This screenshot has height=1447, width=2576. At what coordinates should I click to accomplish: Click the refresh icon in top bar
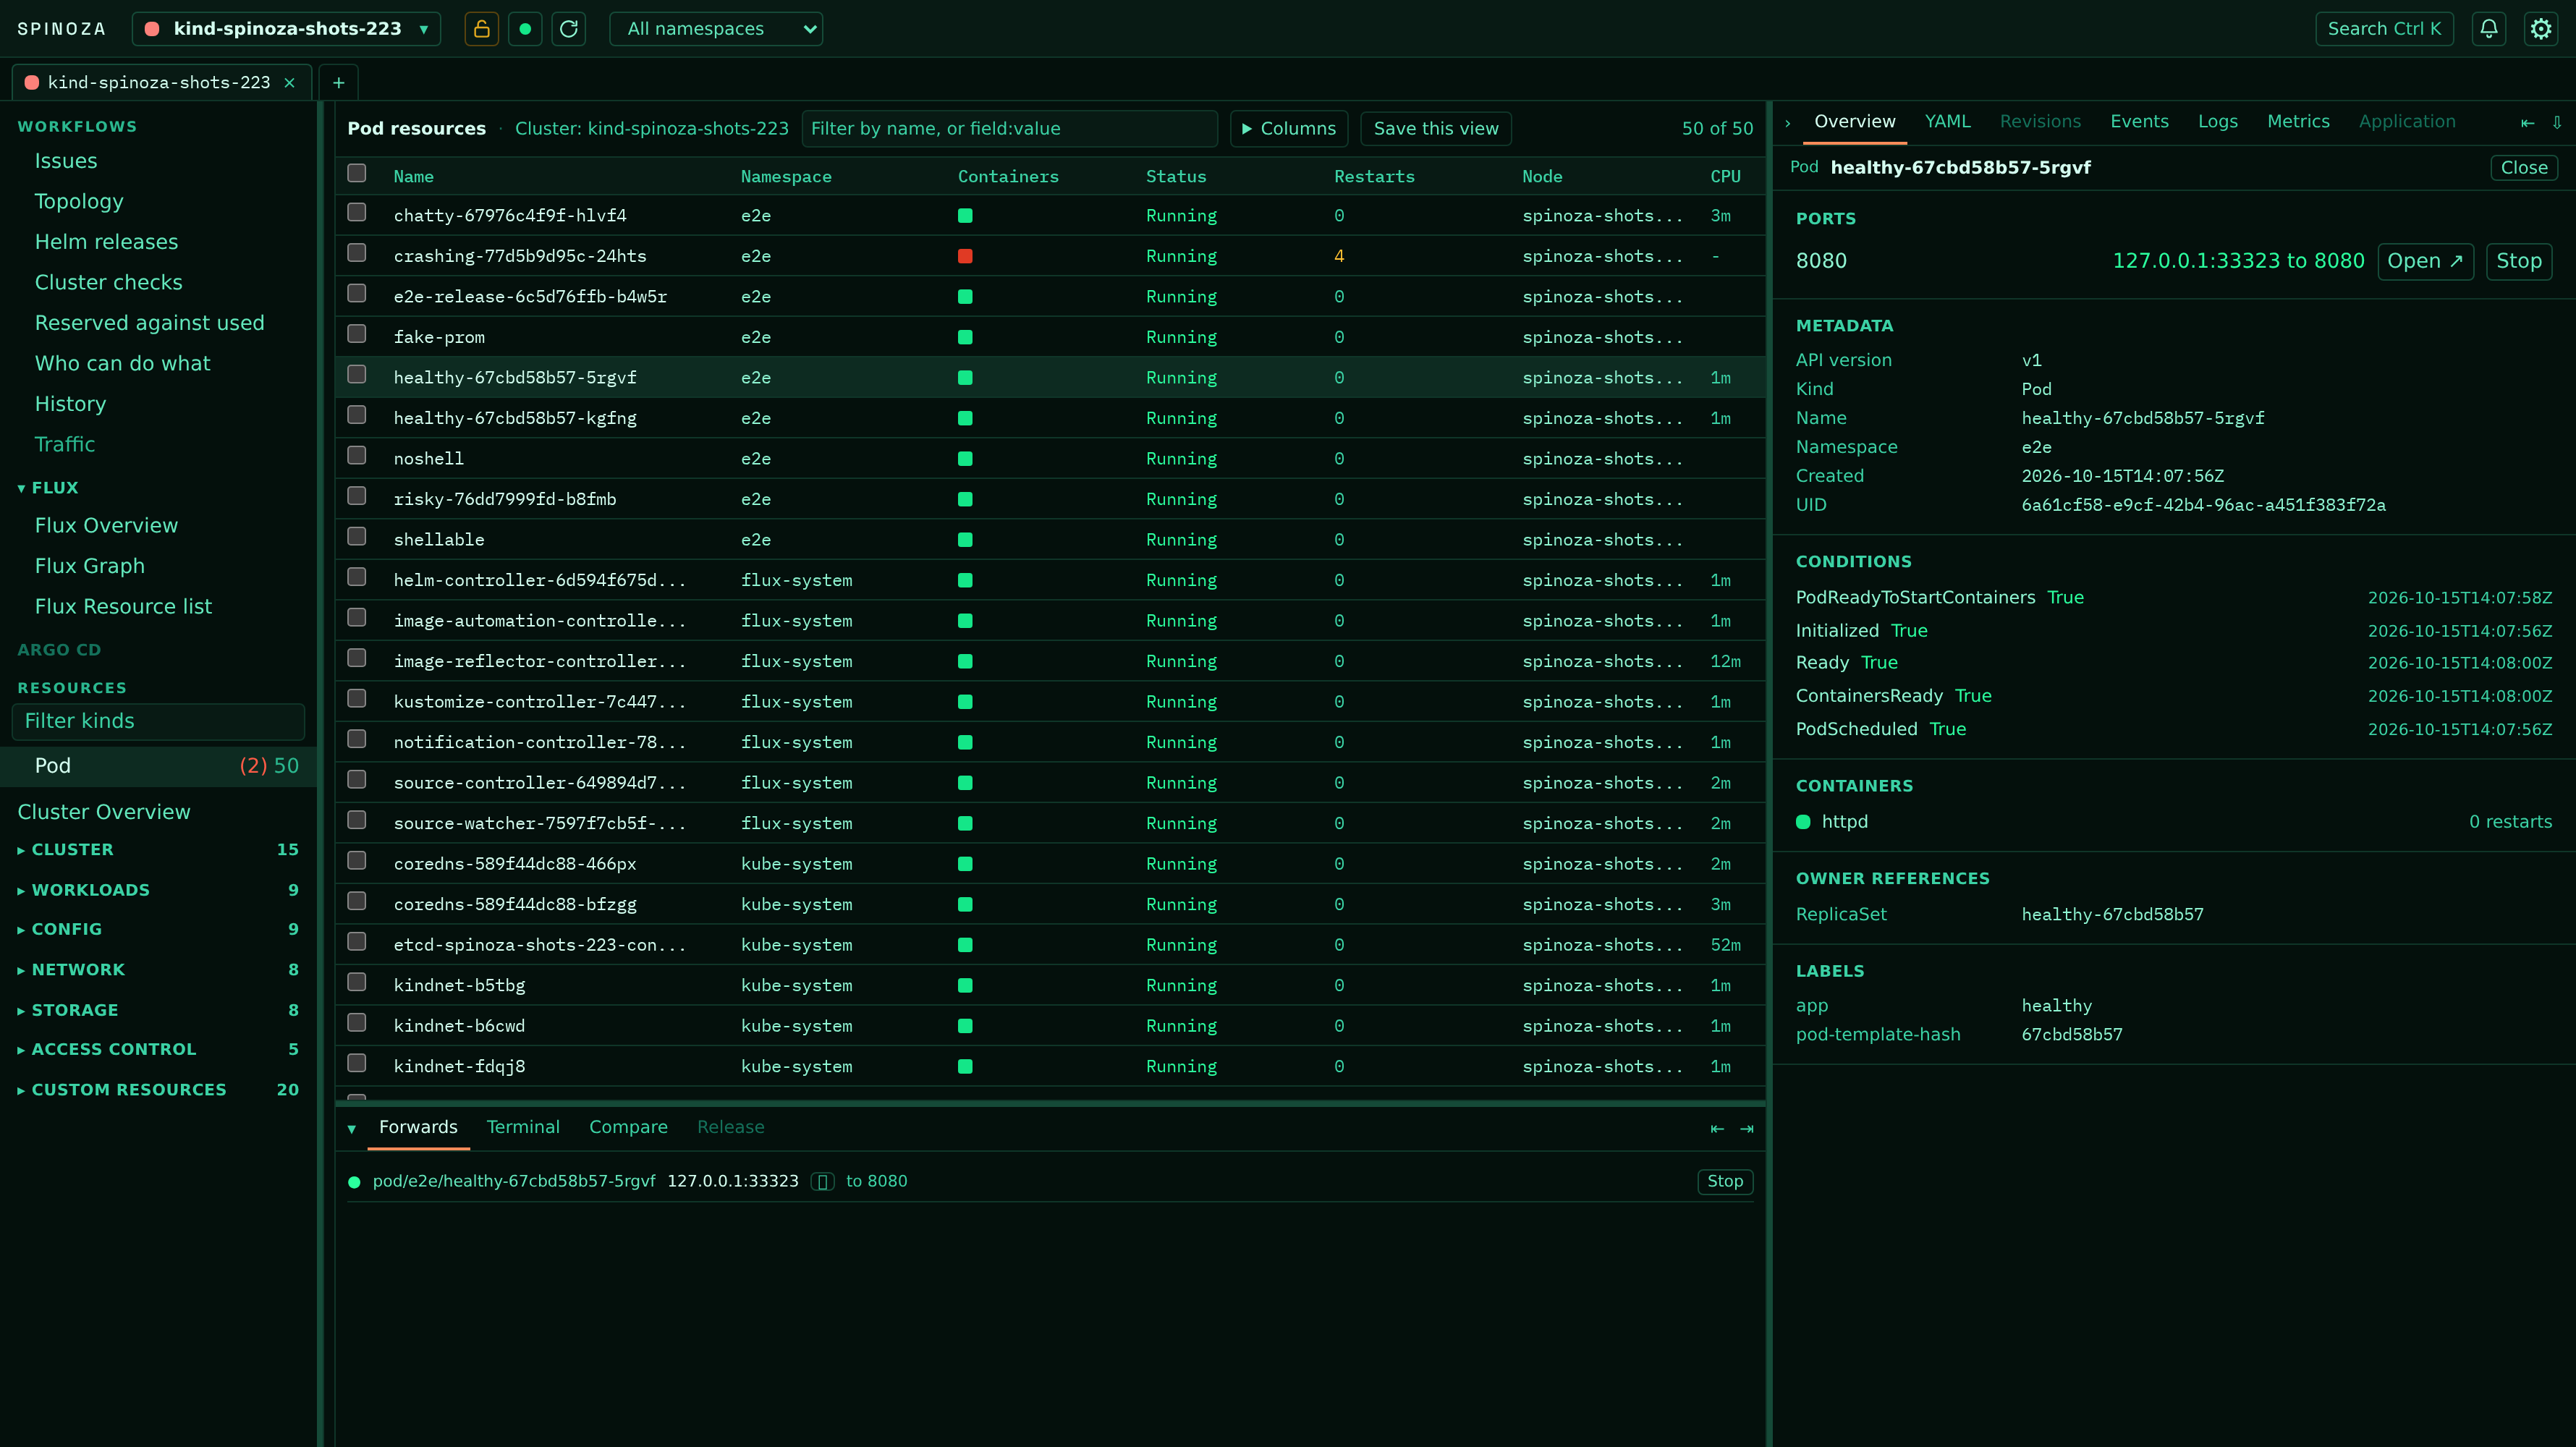click(x=569, y=29)
